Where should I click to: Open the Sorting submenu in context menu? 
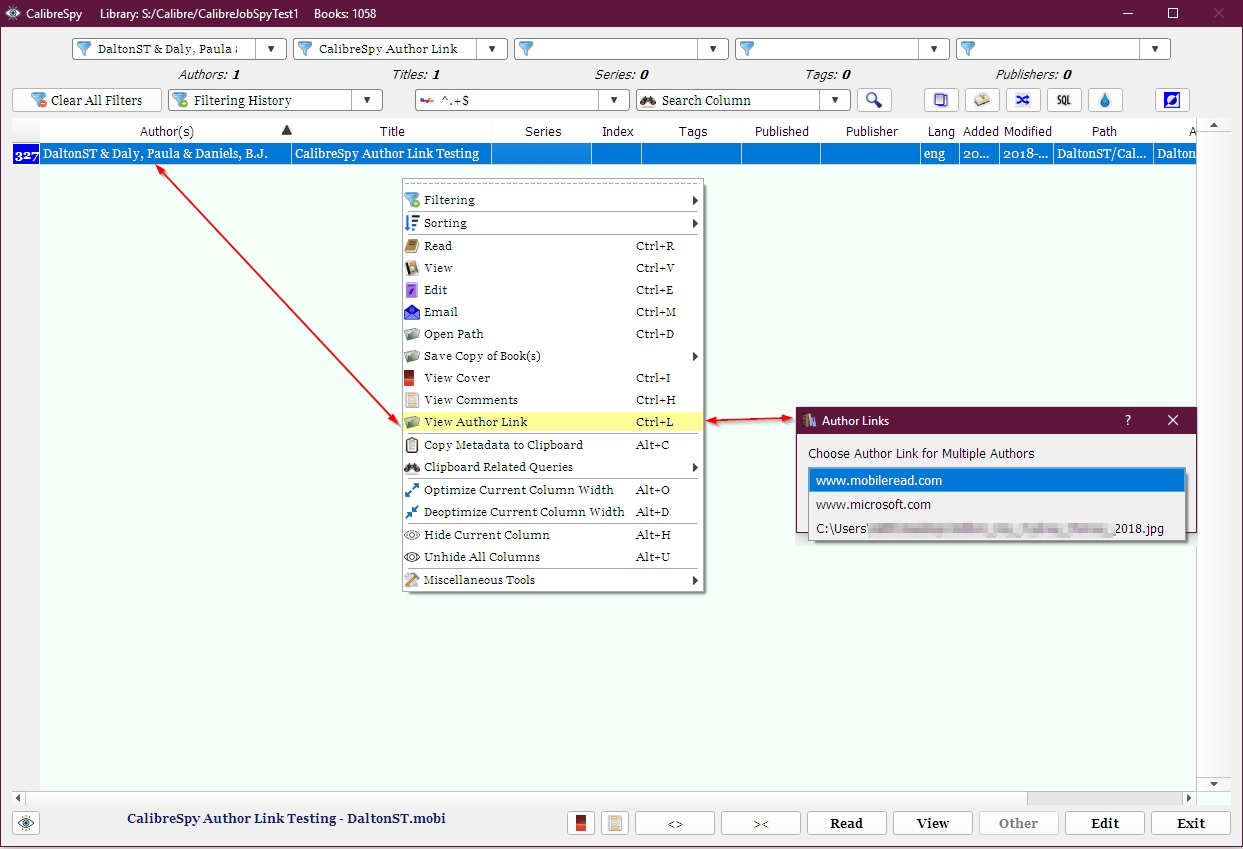(x=552, y=223)
